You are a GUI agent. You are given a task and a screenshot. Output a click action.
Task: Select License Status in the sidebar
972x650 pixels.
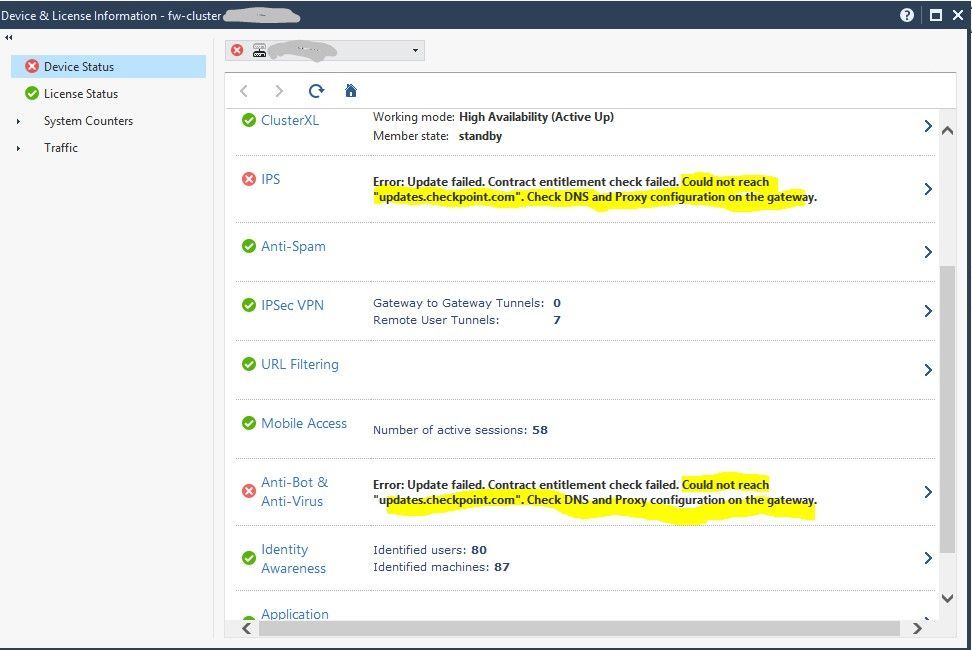click(81, 94)
